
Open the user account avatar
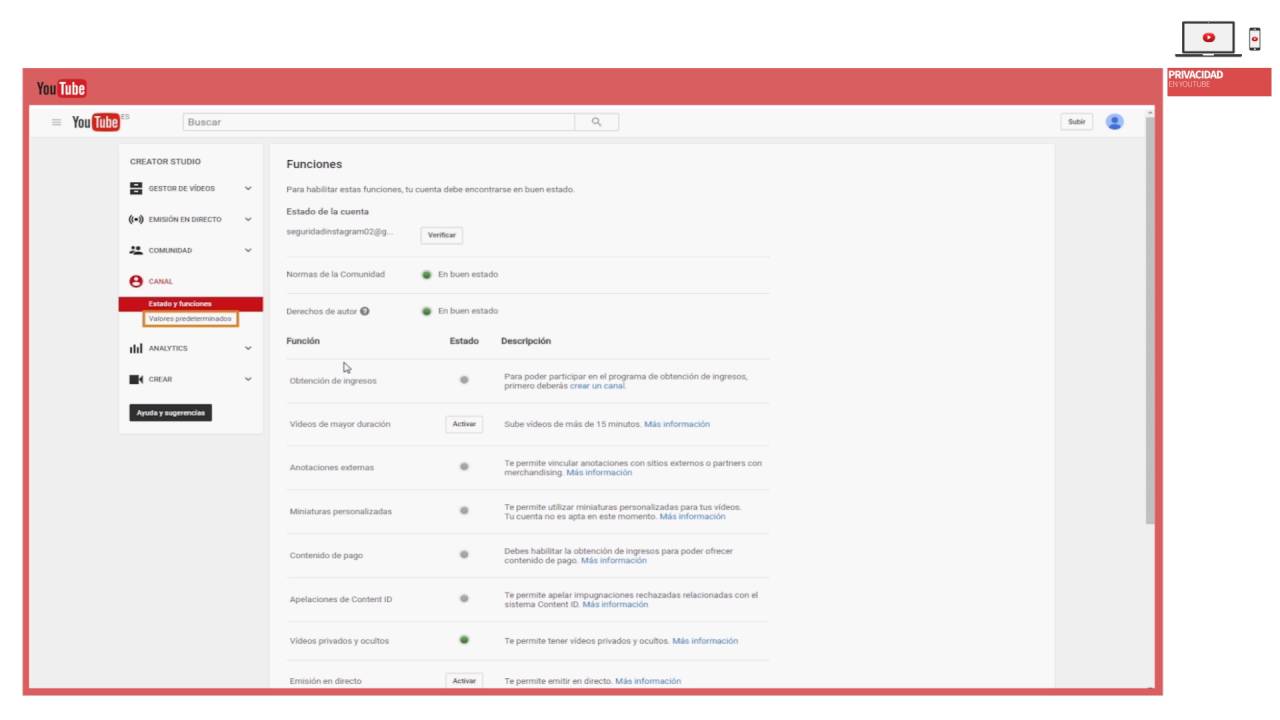pyautogui.click(x=1114, y=122)
